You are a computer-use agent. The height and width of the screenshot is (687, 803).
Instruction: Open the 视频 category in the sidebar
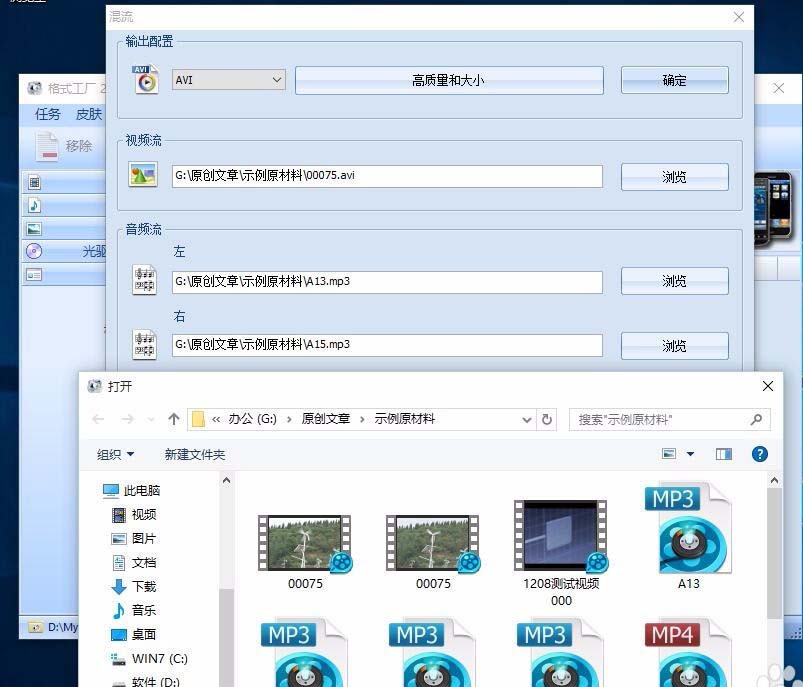click(x=137, y=514)
